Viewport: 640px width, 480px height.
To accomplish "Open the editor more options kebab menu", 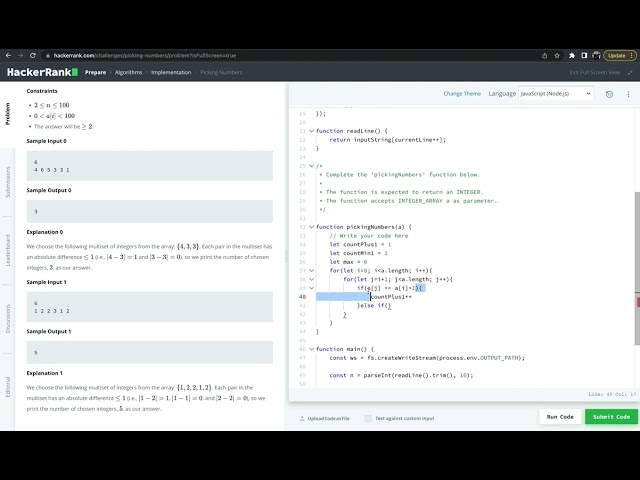I will coord(629,94).
